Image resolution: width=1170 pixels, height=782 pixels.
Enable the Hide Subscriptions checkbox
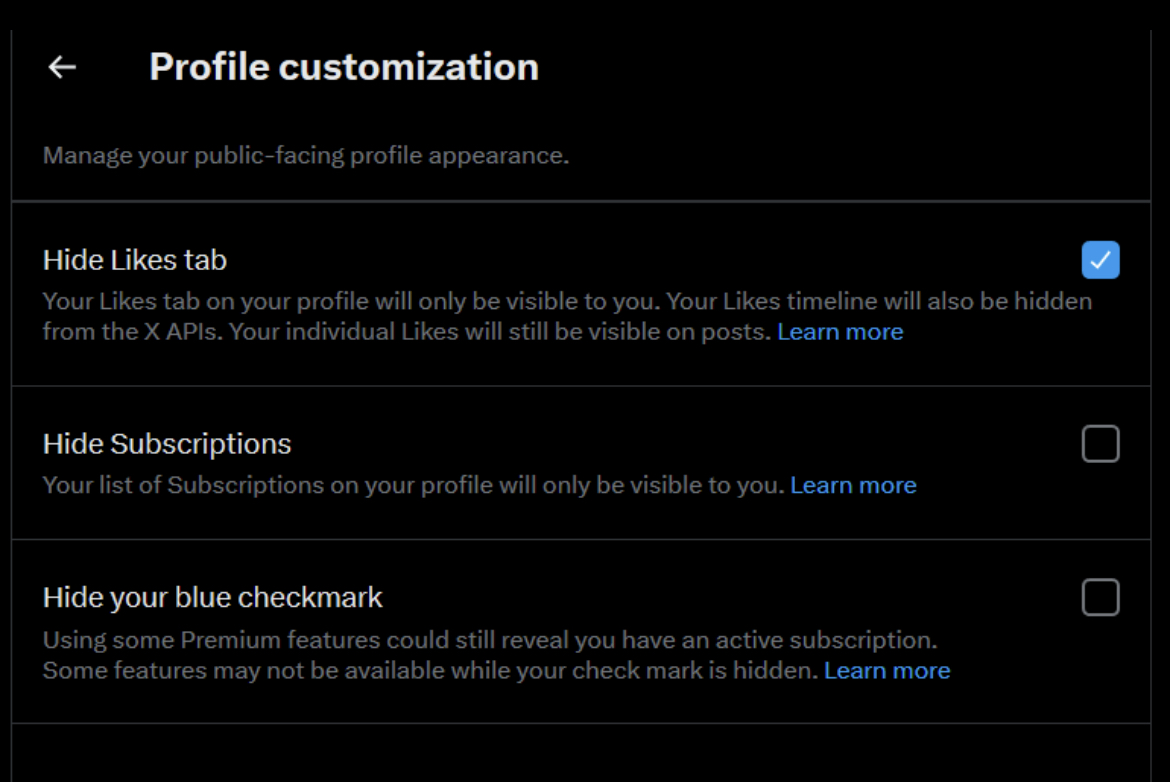tap(1100, 444)
